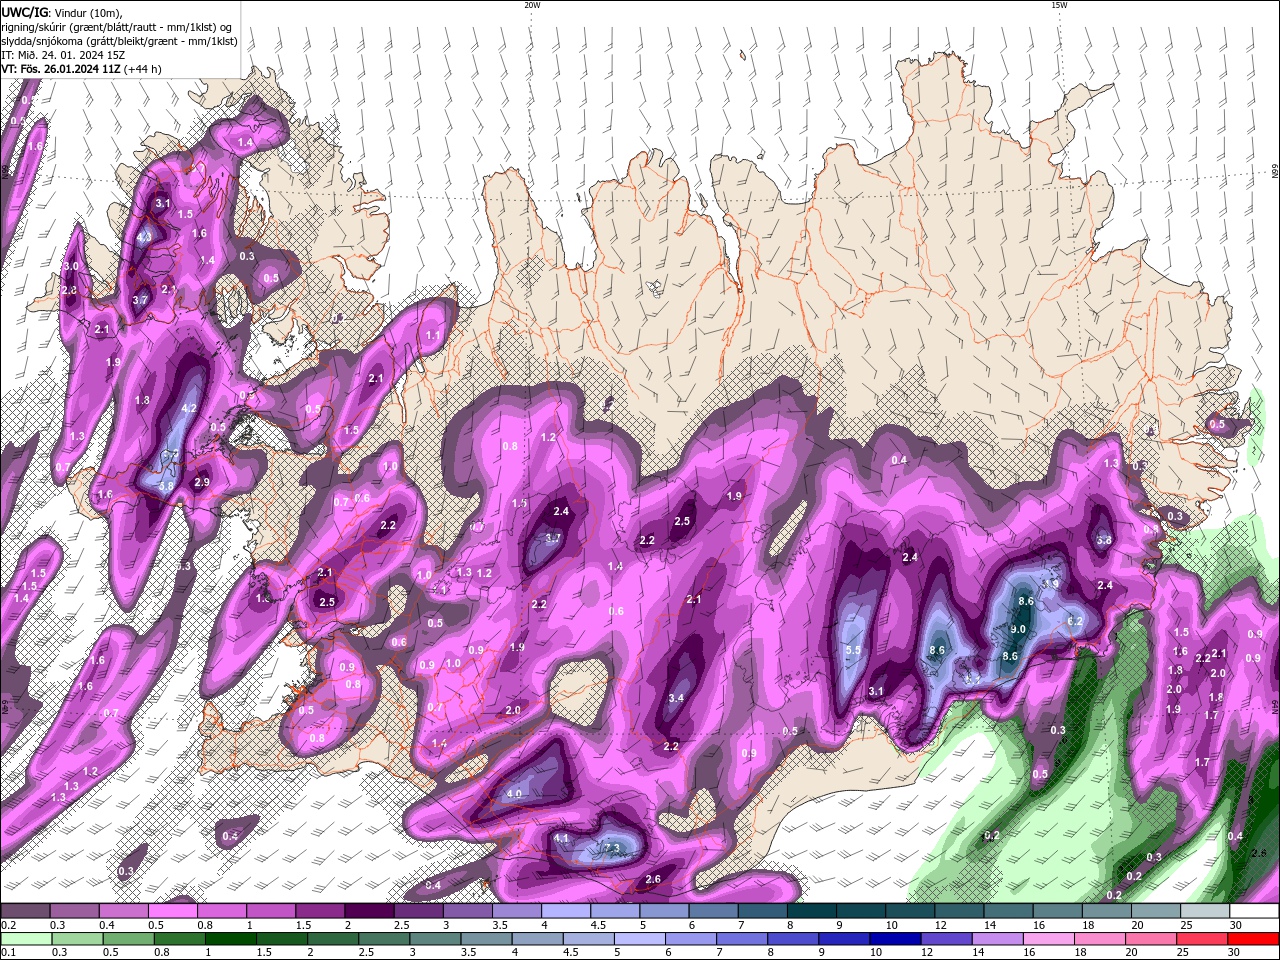Pick the upper legend swatch starting at 9
This screenshot has height=960, width=1280.
[861, 911]
